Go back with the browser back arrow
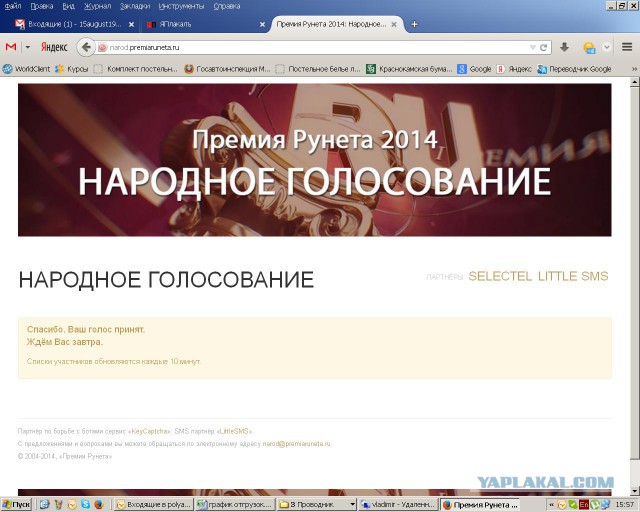 click(x=86, y=47)
